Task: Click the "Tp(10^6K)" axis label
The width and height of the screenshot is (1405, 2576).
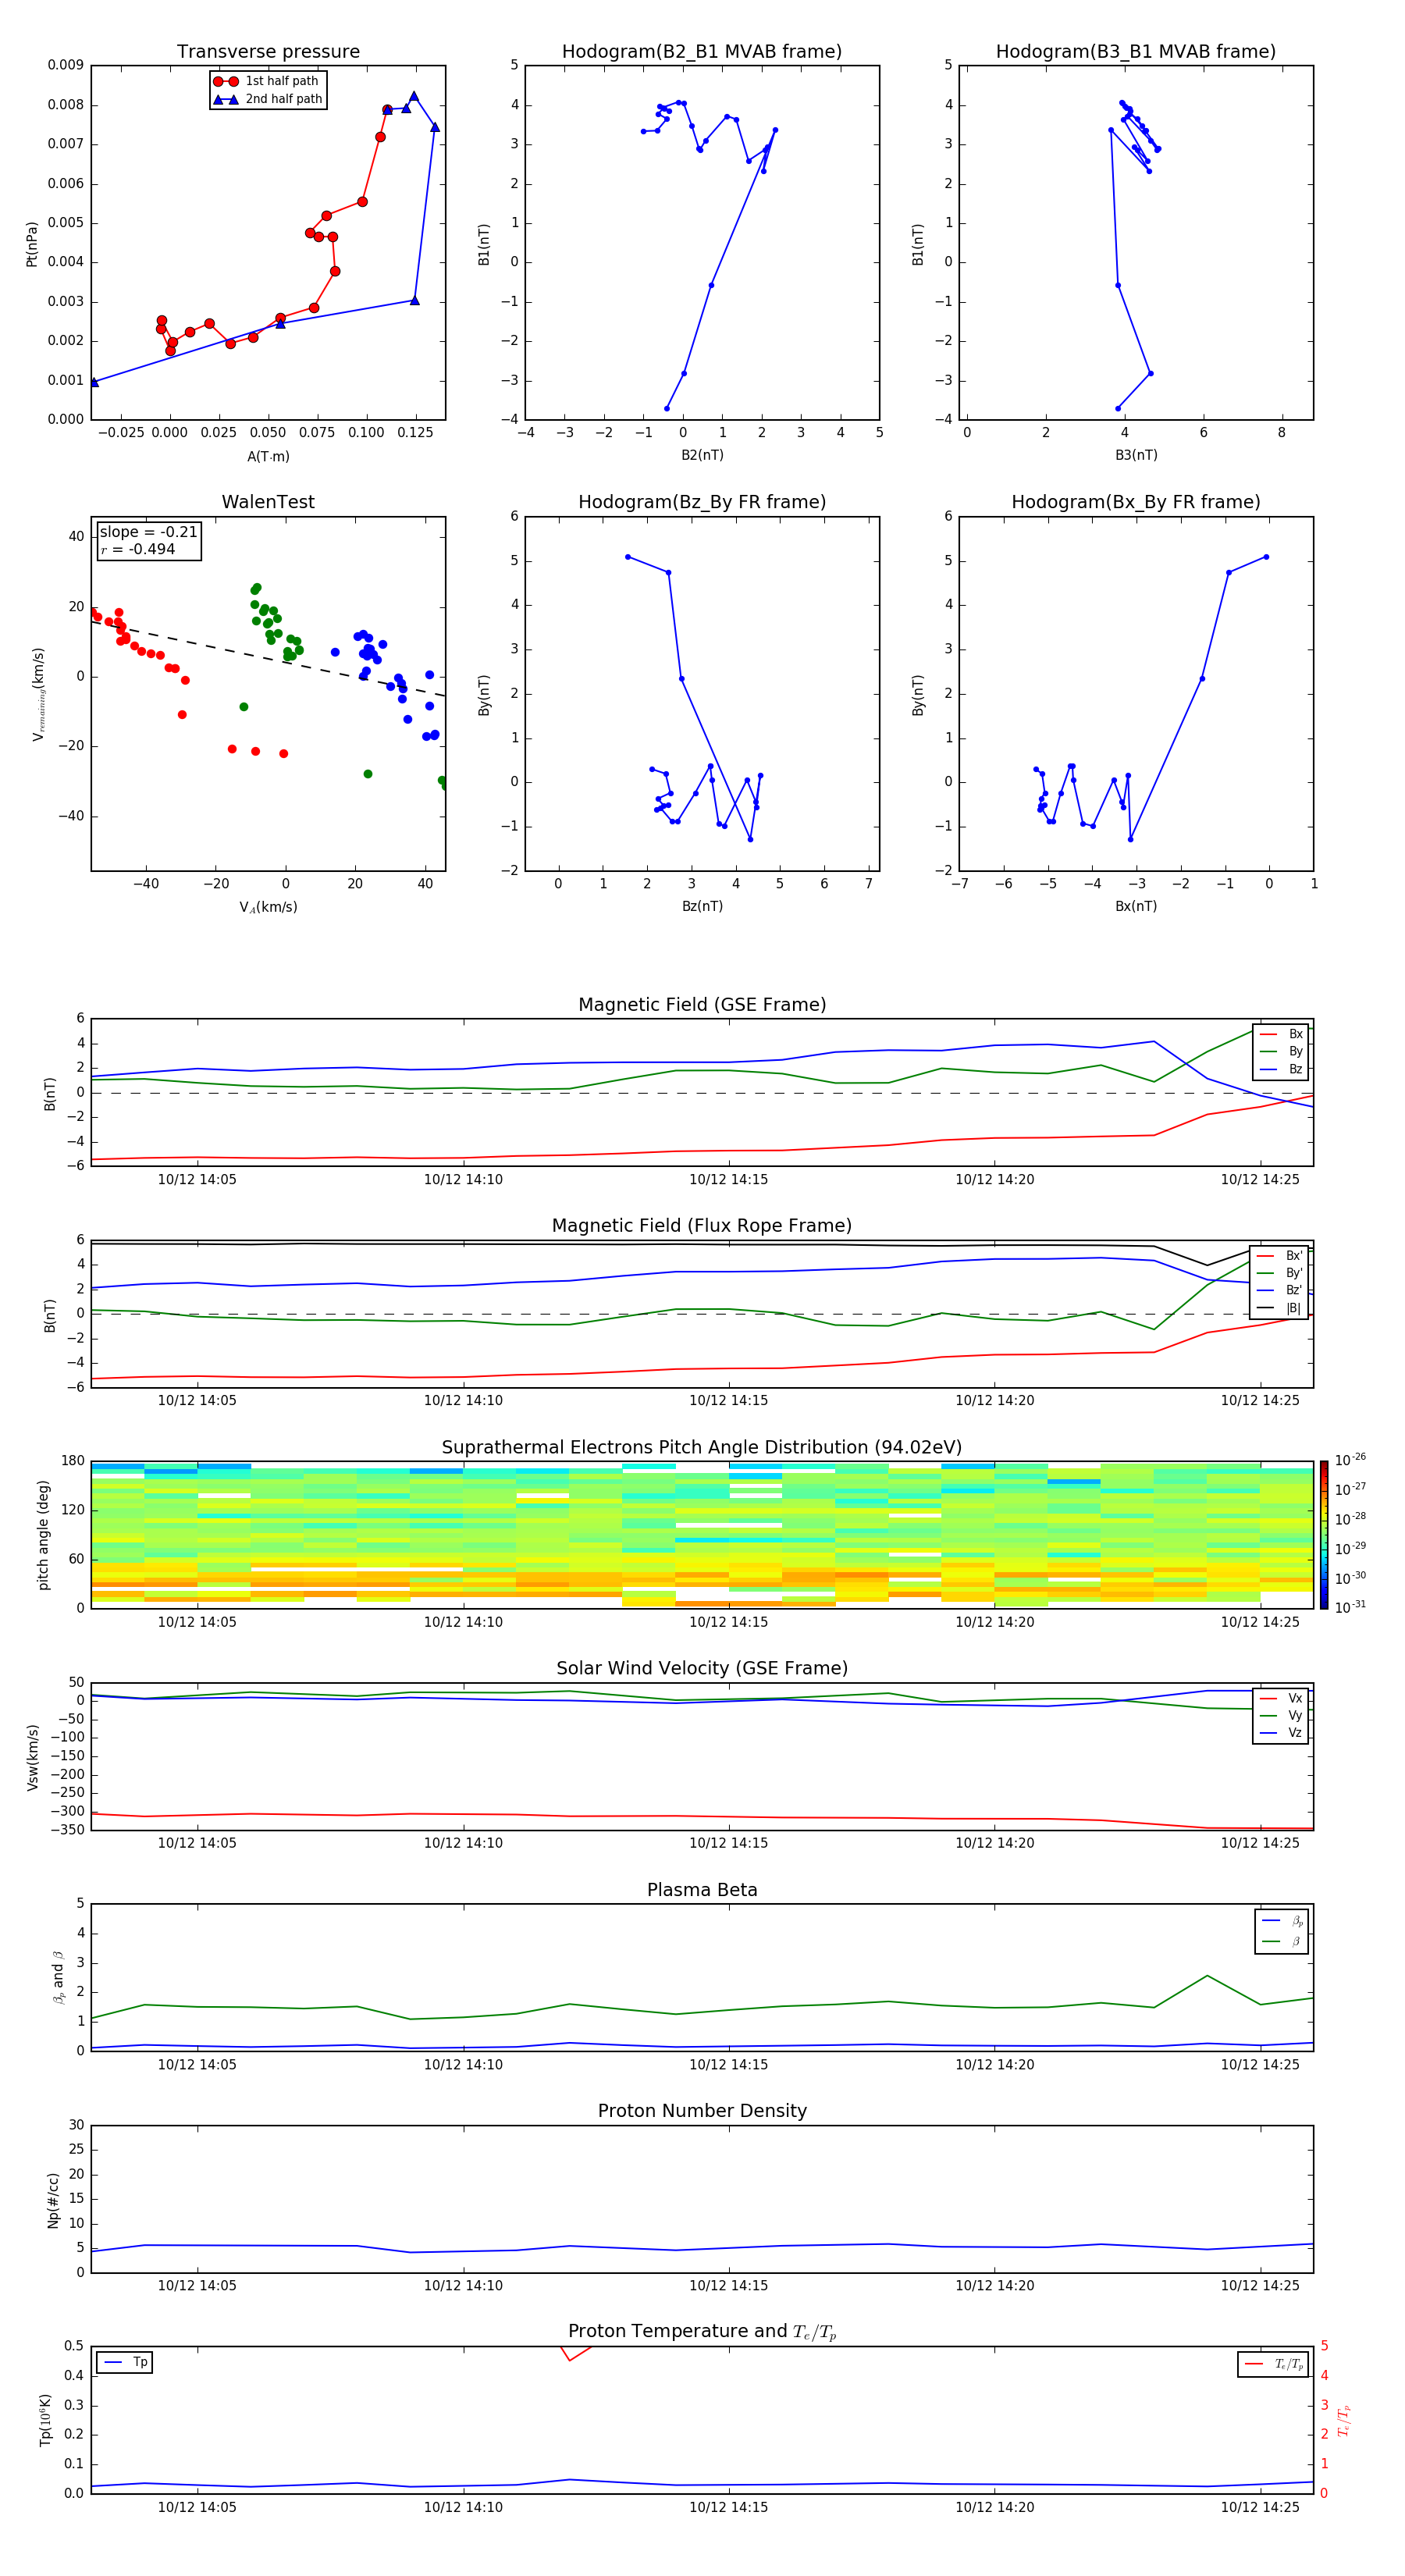Action: (x=45, y=2421)
